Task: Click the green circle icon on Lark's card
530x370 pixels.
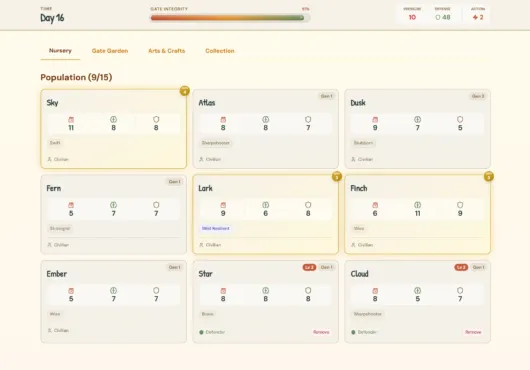Action: tap(266, 205)
